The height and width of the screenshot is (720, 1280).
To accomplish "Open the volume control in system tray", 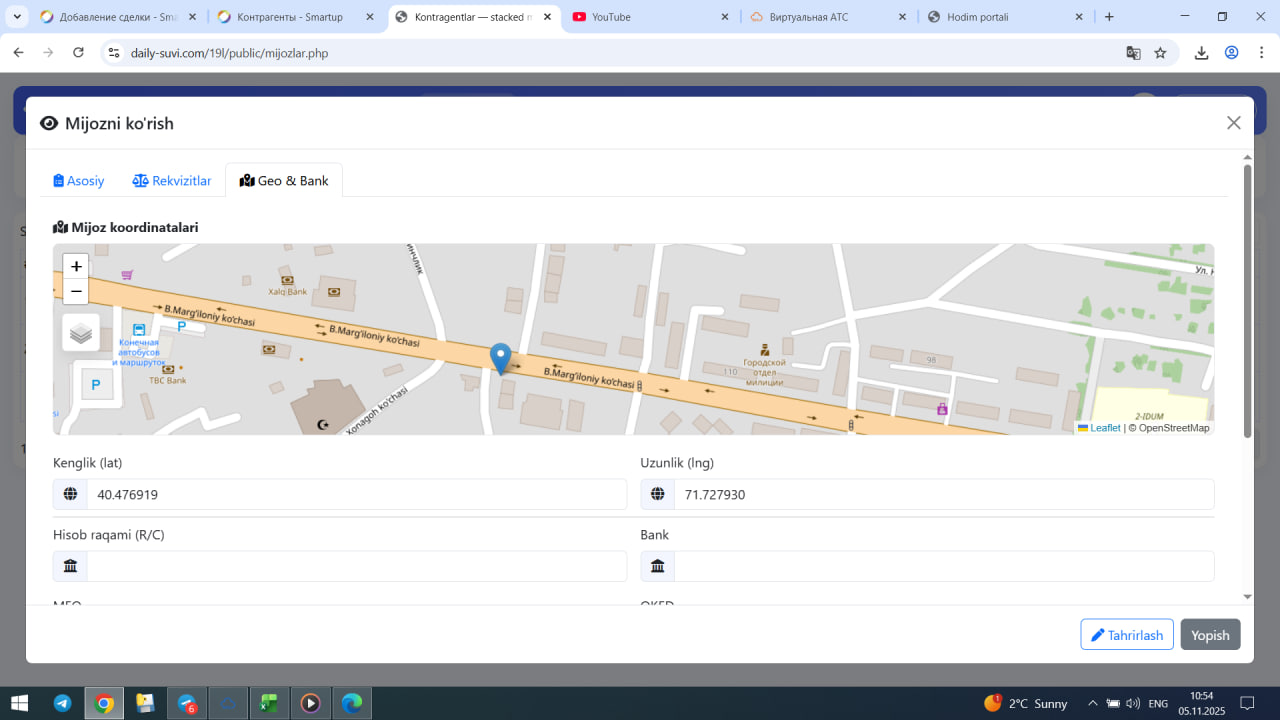I will (x=1132, y=703).
